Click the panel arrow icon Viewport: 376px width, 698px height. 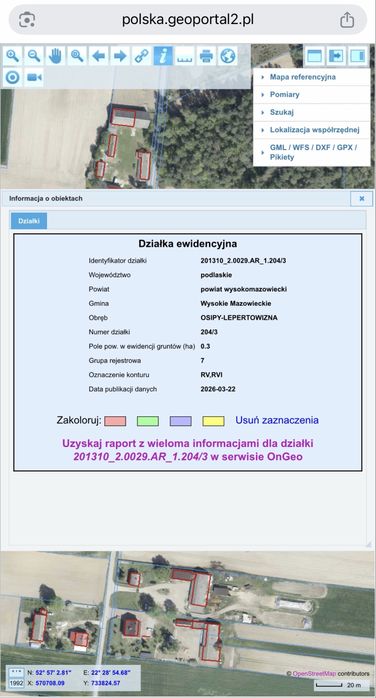[336, 56]
